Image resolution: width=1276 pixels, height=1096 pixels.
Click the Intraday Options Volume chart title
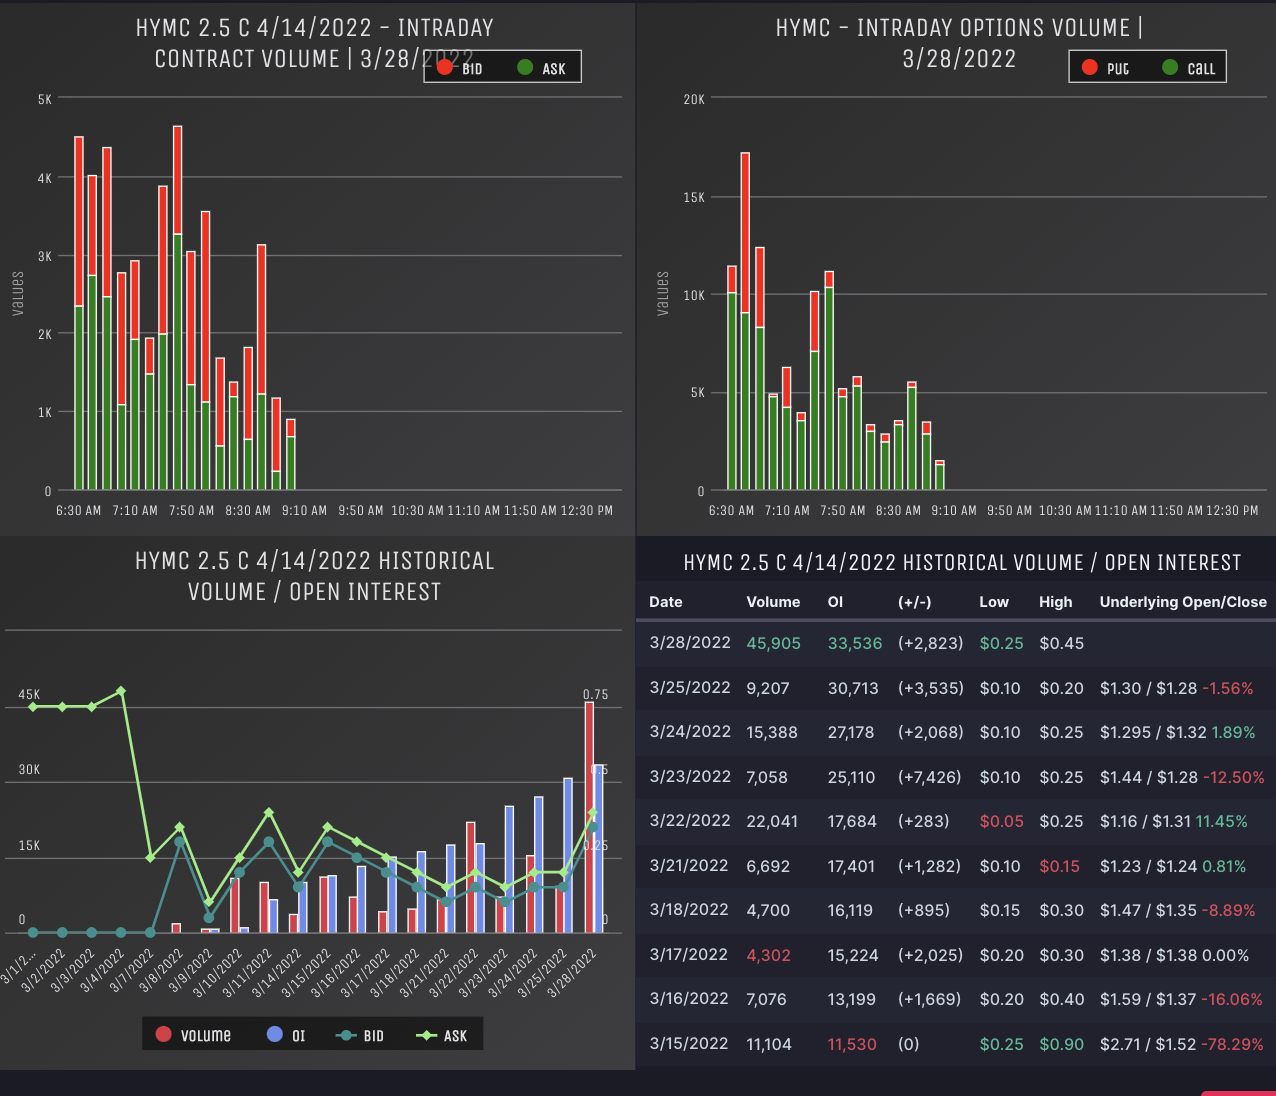959,43
